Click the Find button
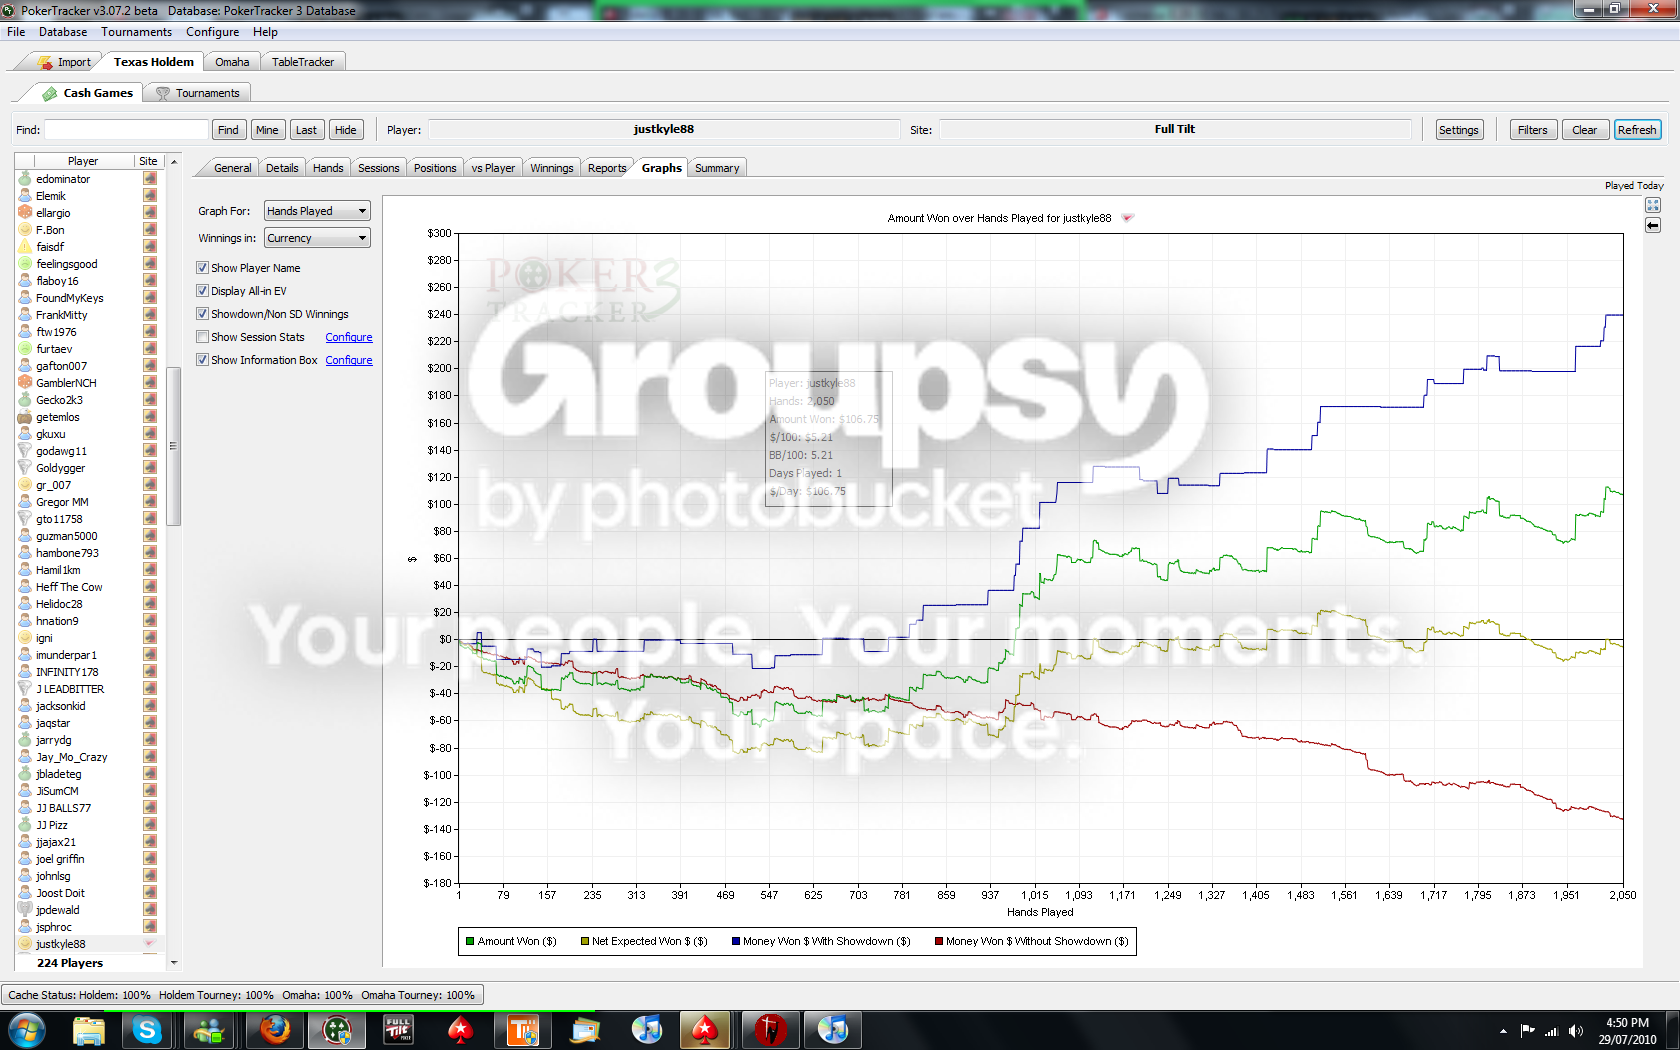This screenshot has width=1680, height=1050. [x=228, y=130]
